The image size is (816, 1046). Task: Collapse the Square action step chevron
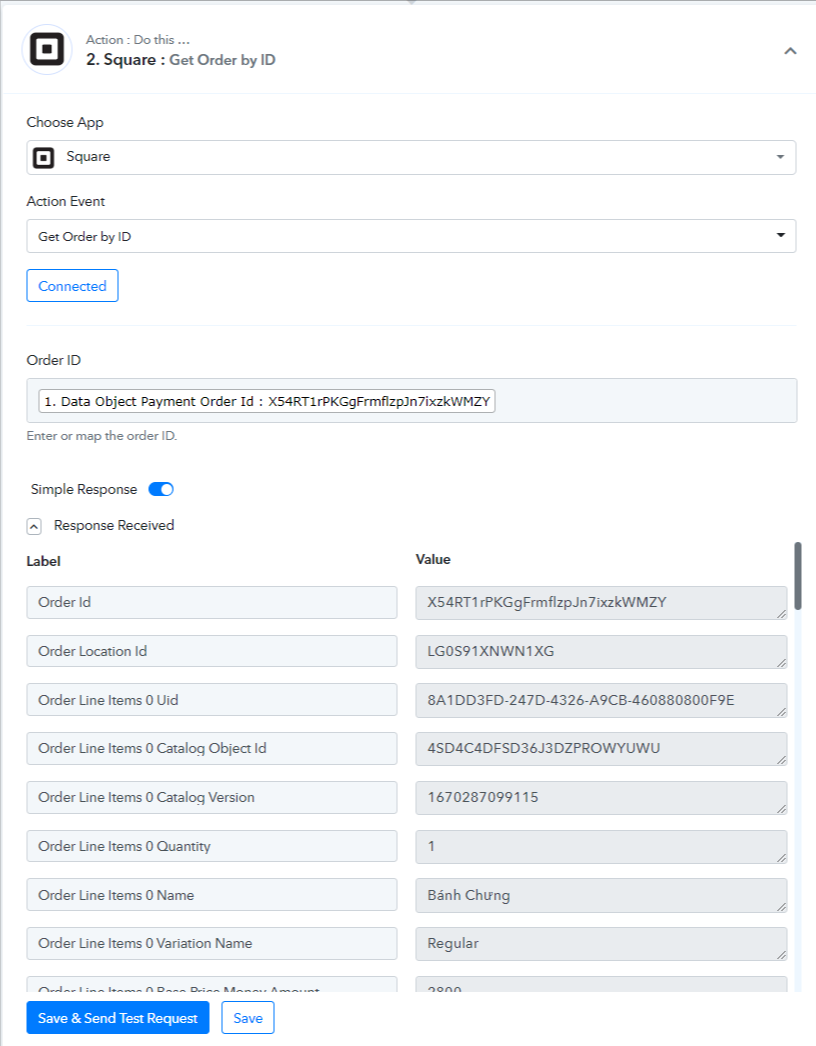pyautogui.click(x=790, y=51)
